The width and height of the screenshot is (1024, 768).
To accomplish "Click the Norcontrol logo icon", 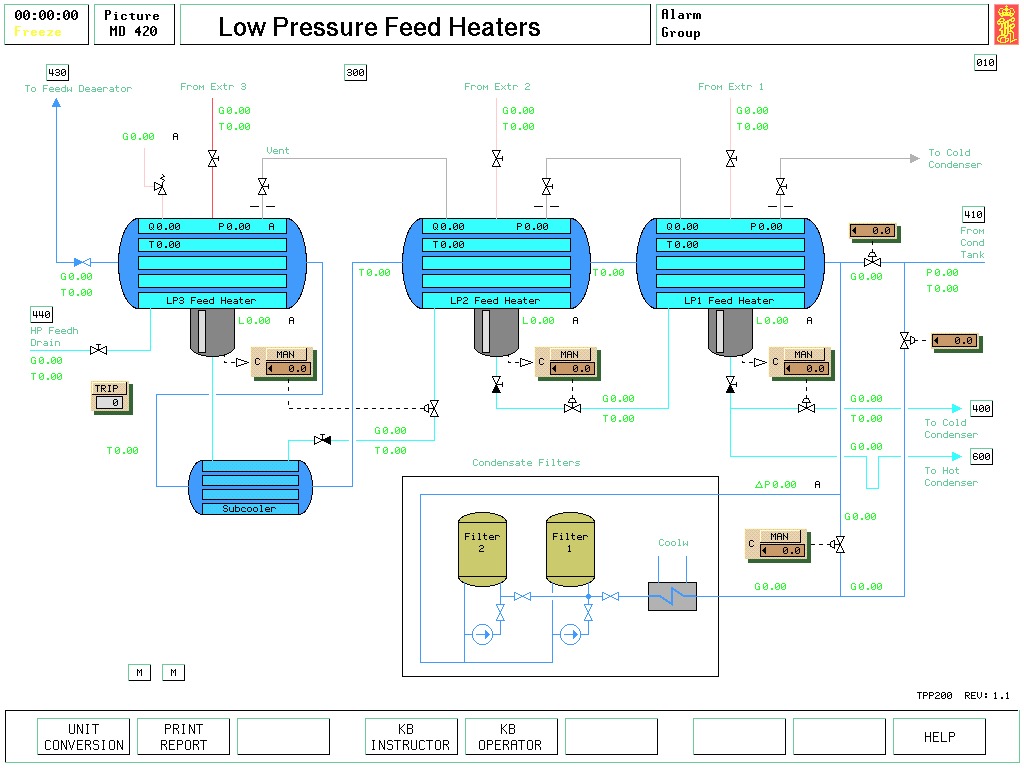I will pyautogui.click(x=1006, y=25).
